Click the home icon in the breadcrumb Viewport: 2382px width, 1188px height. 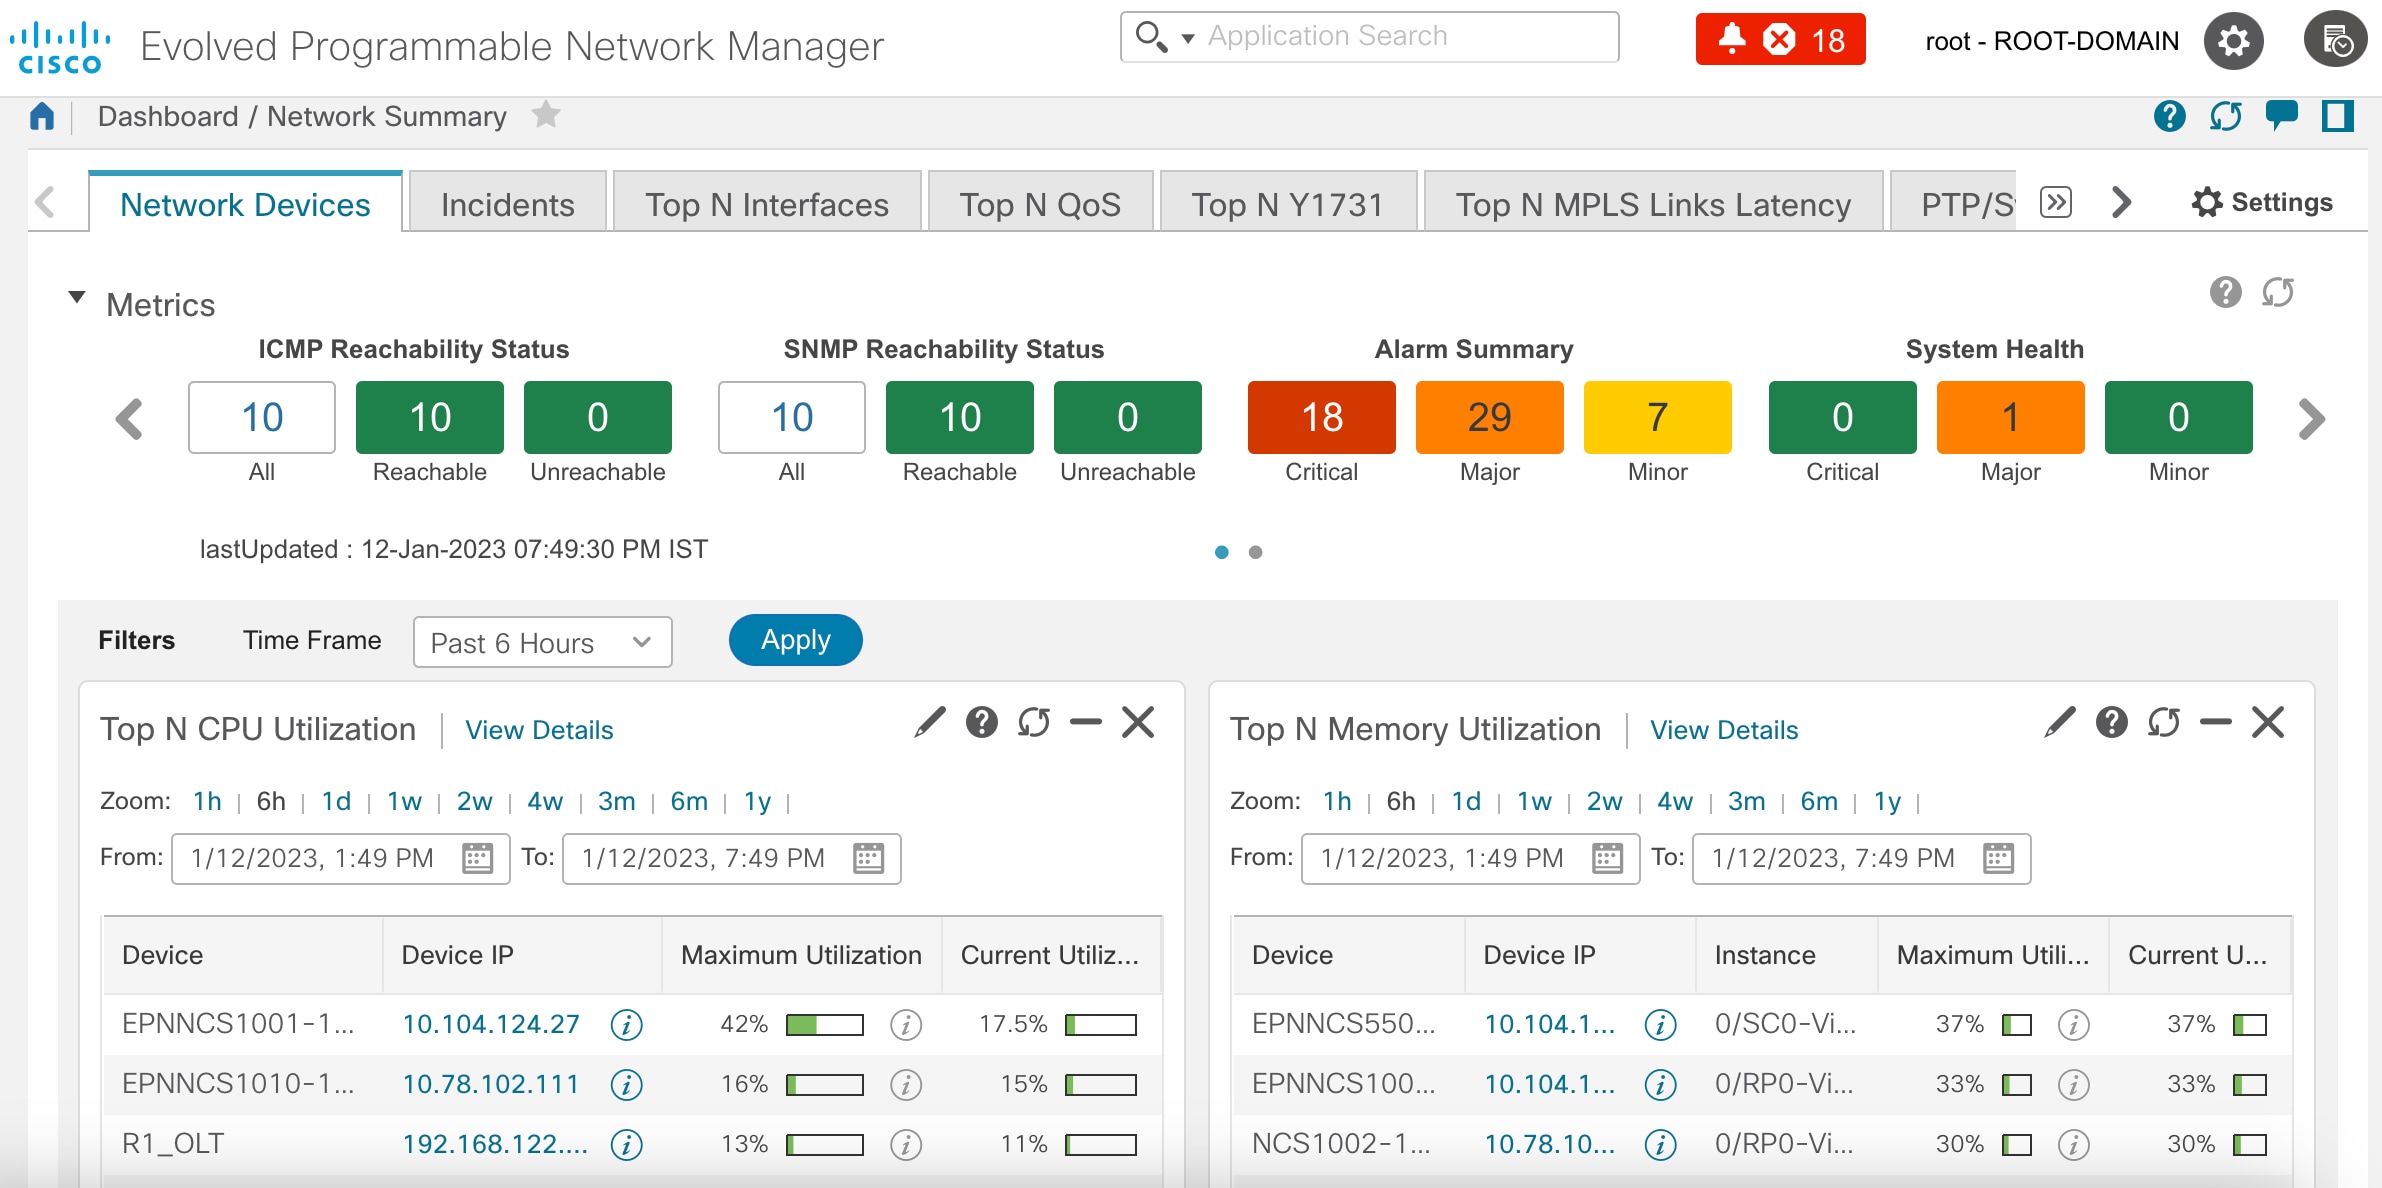pyautogui.click(x=41, y=116)
